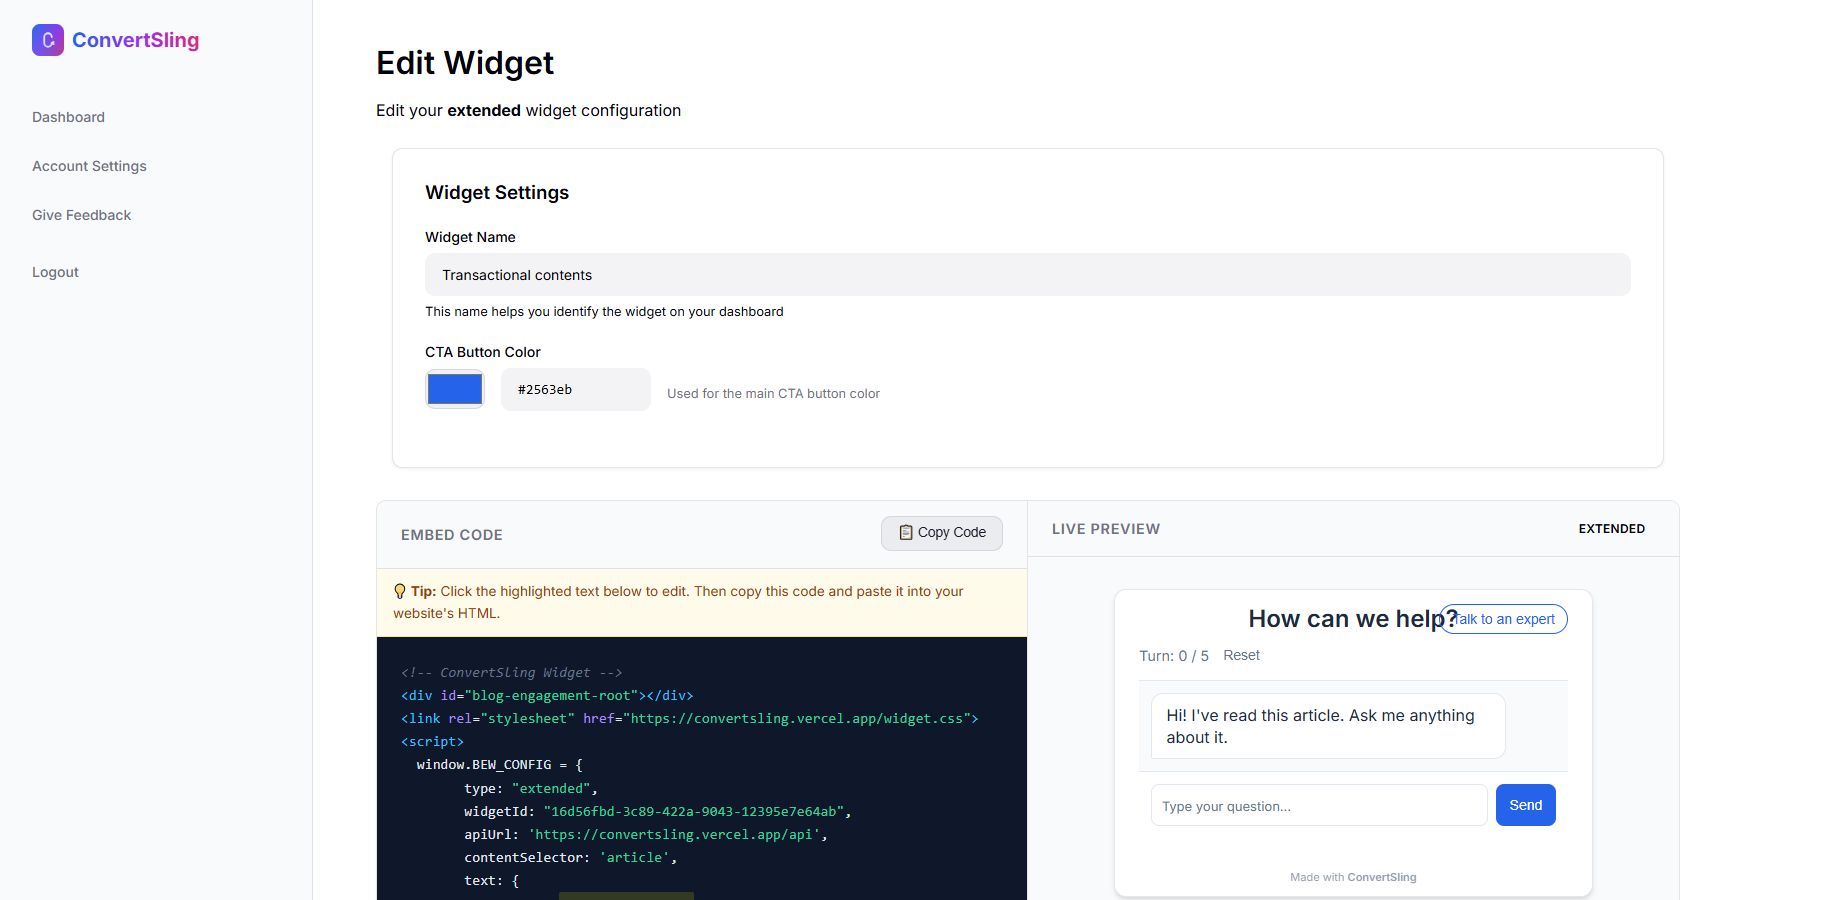
Task: Select the EXTENDED label in Live Preview
Action: pyautogui.click(x=1611, y=528)
